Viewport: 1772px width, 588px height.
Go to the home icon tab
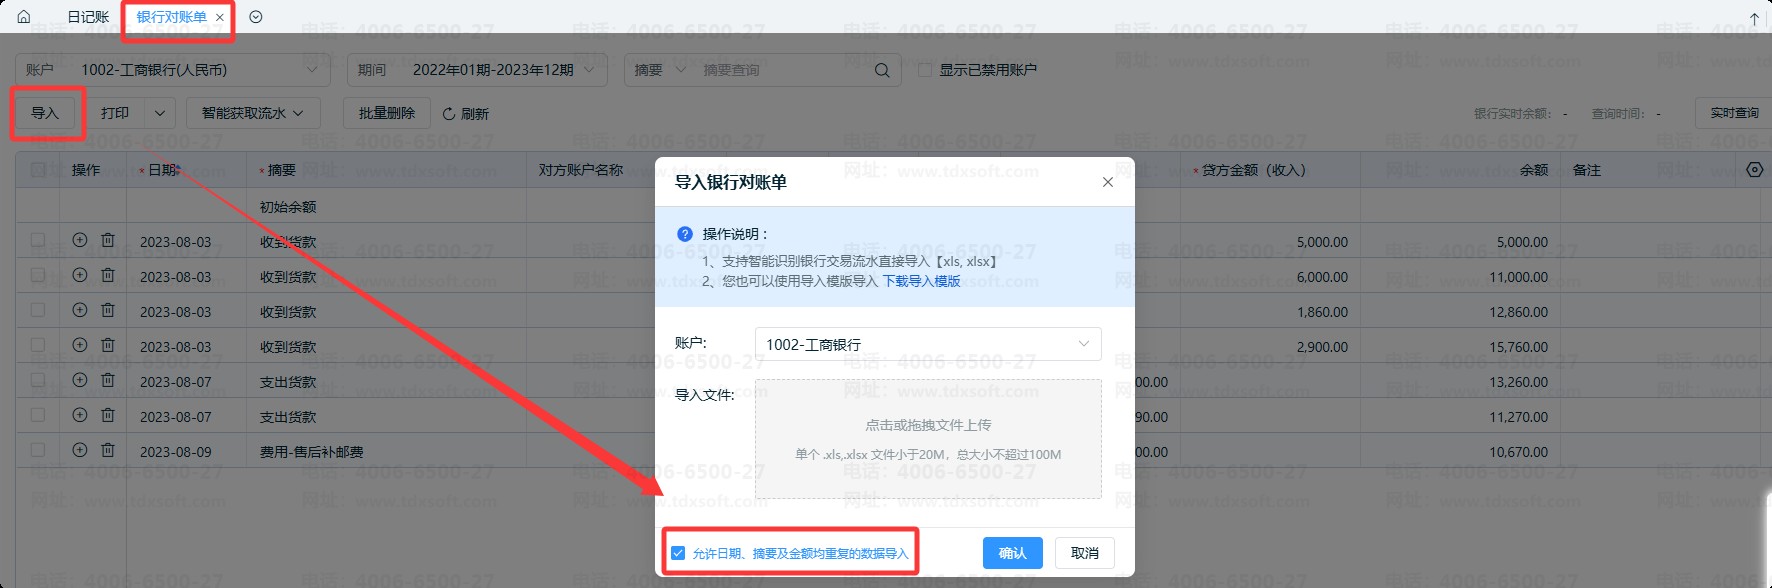tap(24, 17)
